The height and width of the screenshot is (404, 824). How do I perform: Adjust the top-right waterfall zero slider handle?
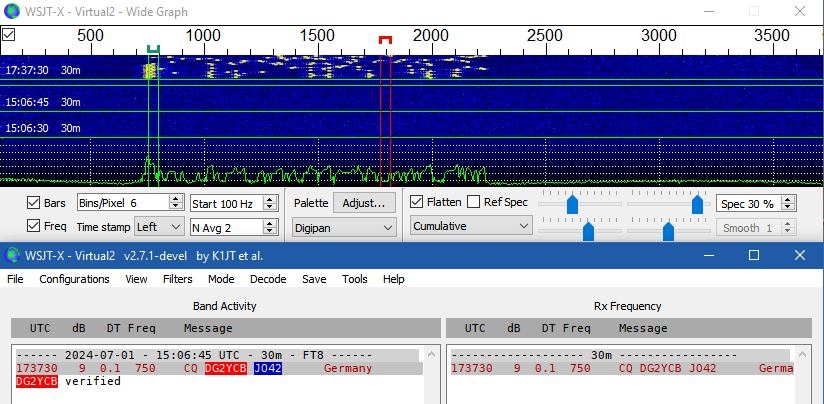[x=697, y=204]
